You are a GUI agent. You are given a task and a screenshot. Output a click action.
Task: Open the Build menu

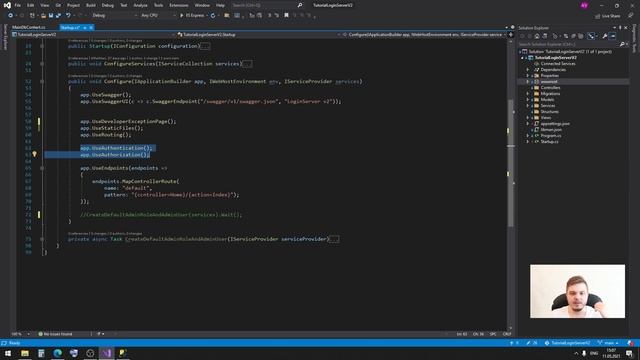(x=91, y=5)
